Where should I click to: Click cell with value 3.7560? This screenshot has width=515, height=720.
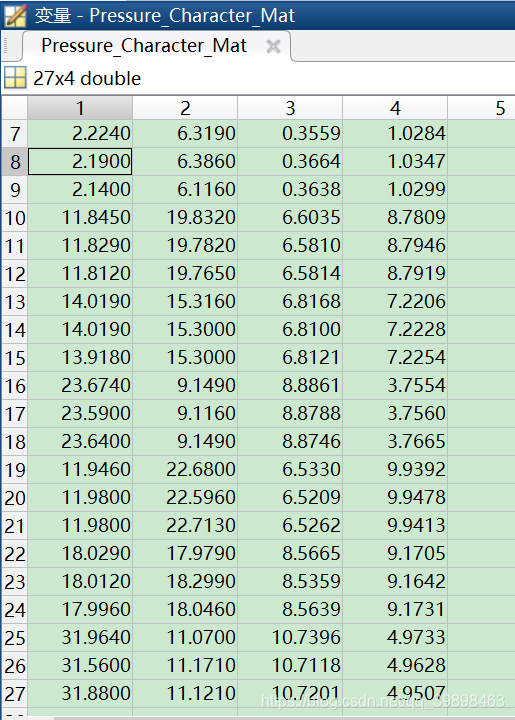395,414
